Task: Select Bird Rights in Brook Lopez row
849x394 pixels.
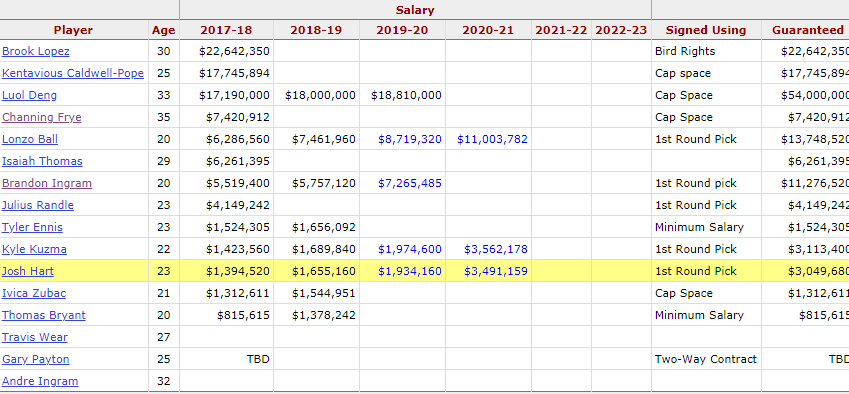Action: pos(685,51)
